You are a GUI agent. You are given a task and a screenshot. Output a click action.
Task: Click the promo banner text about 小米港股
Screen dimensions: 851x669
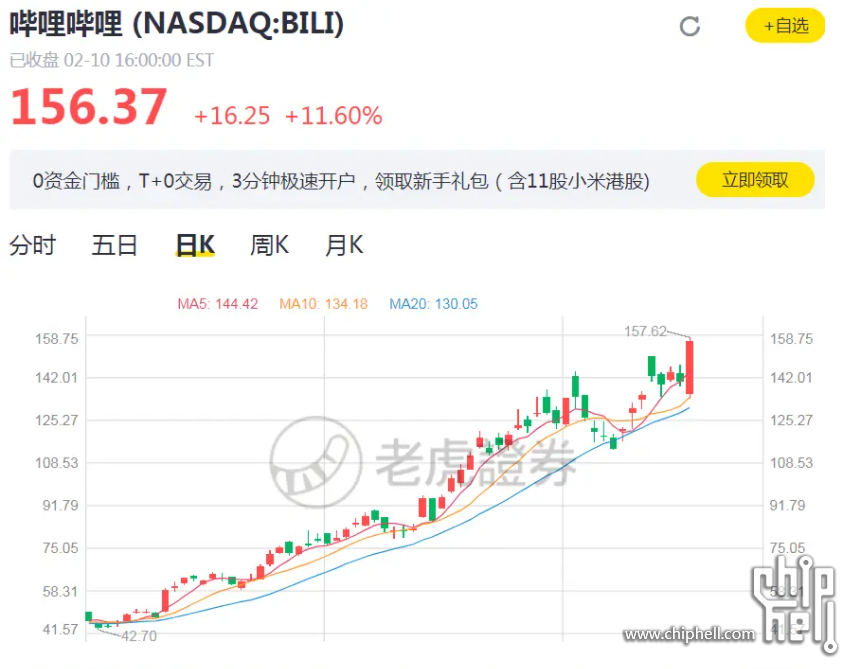coord(341,181)
